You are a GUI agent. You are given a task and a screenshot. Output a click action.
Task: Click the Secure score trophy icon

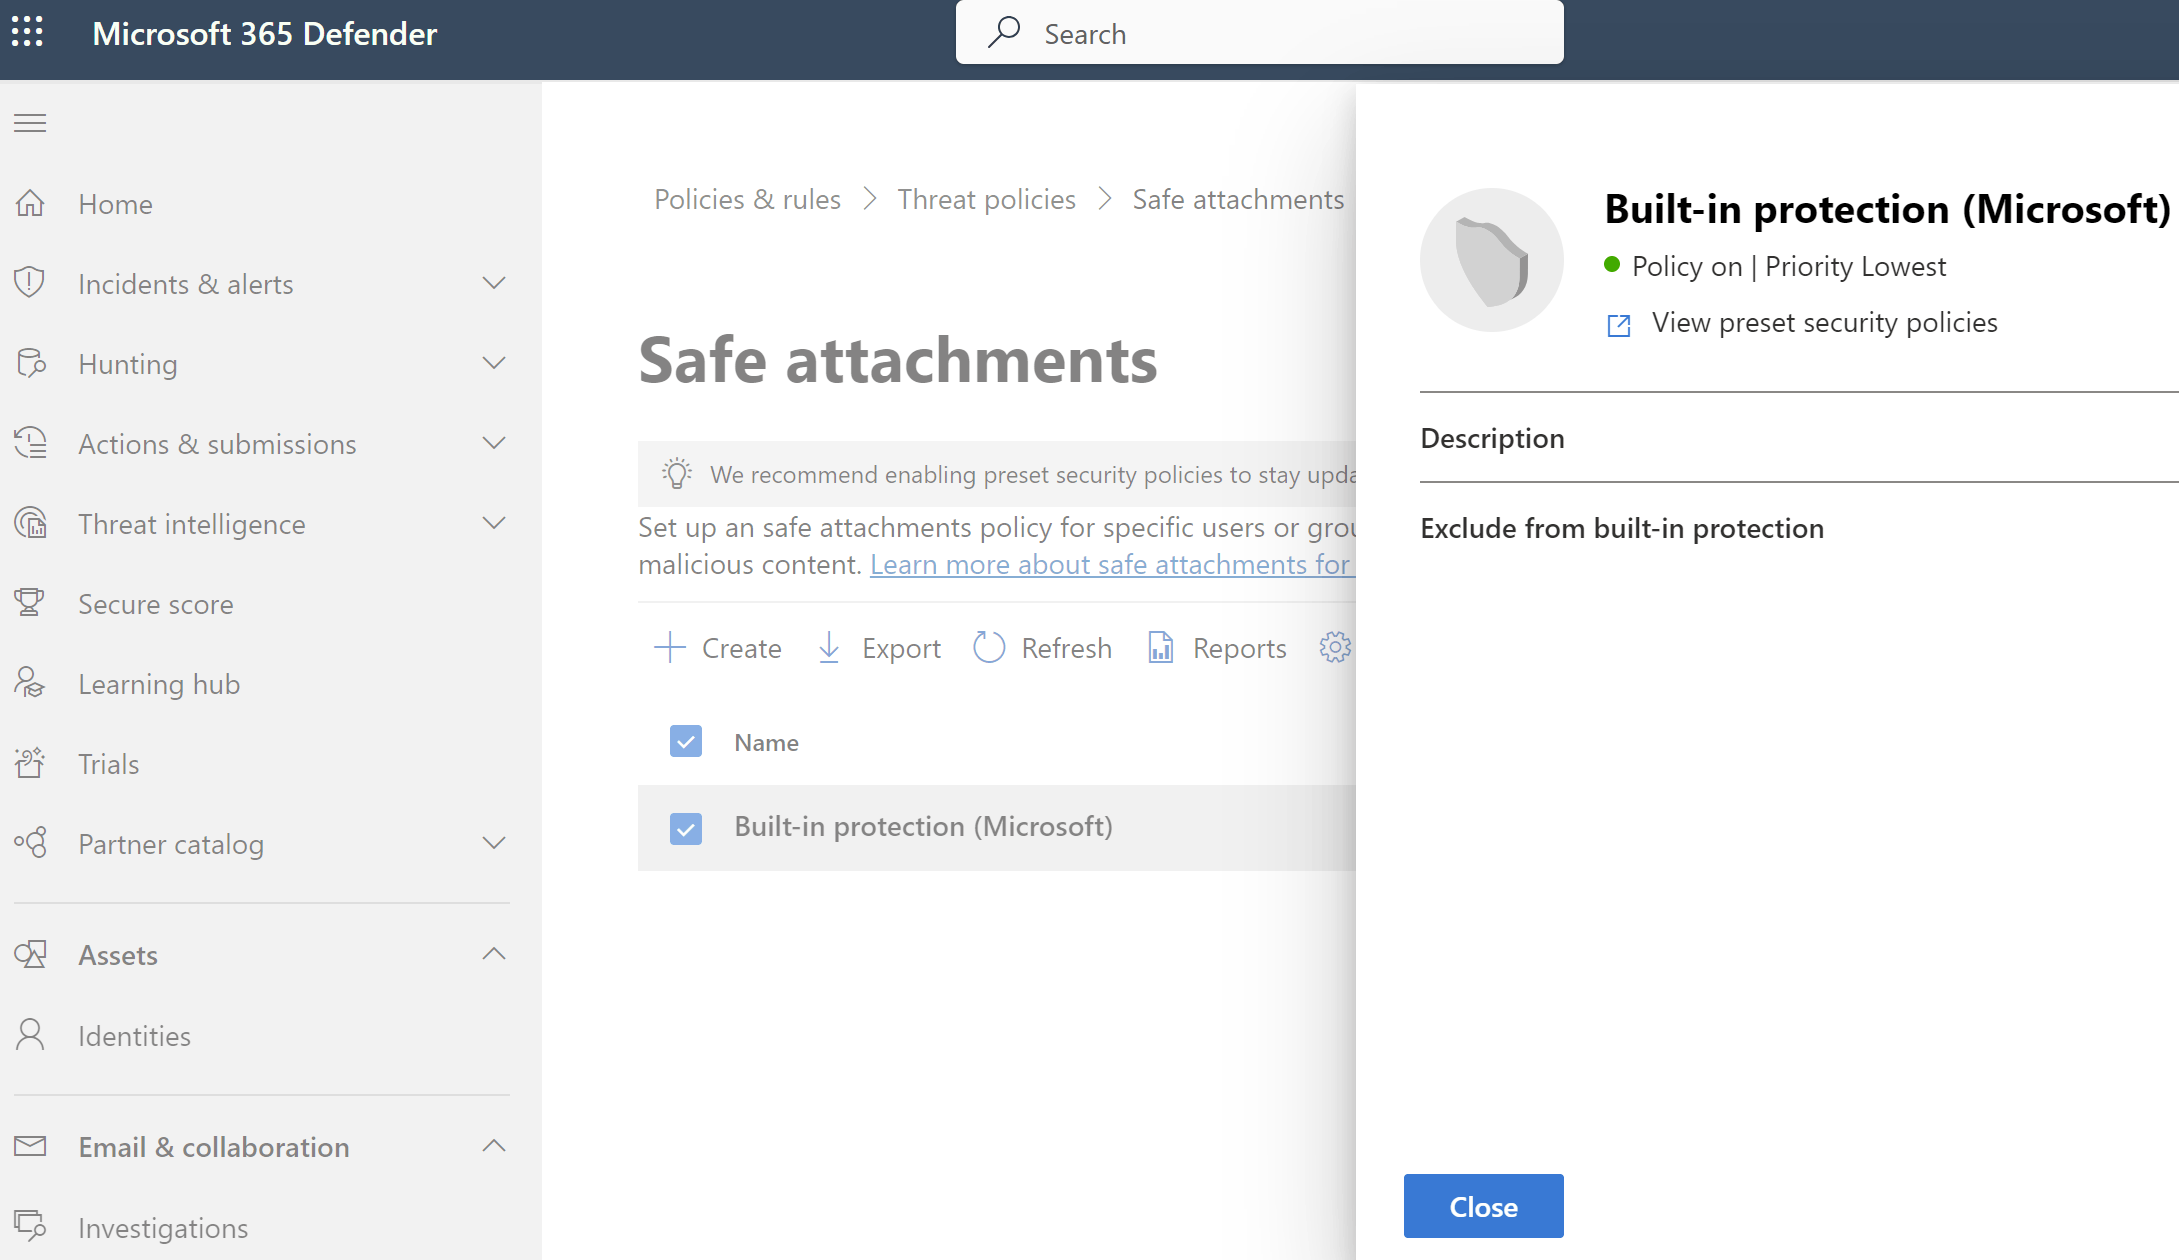(x=30, y=603)
